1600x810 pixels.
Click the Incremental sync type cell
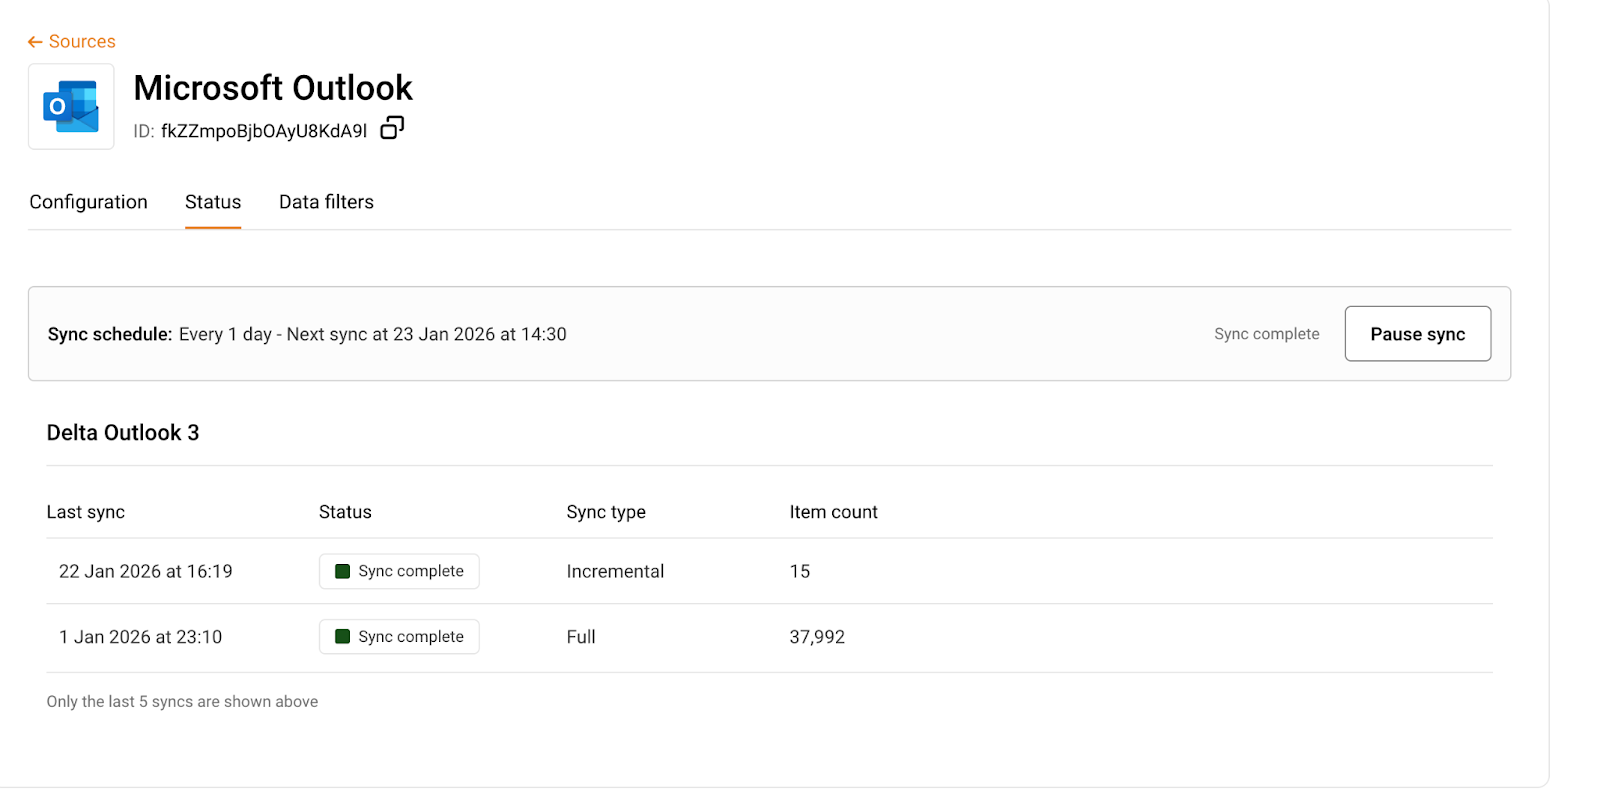pos(615,571)
